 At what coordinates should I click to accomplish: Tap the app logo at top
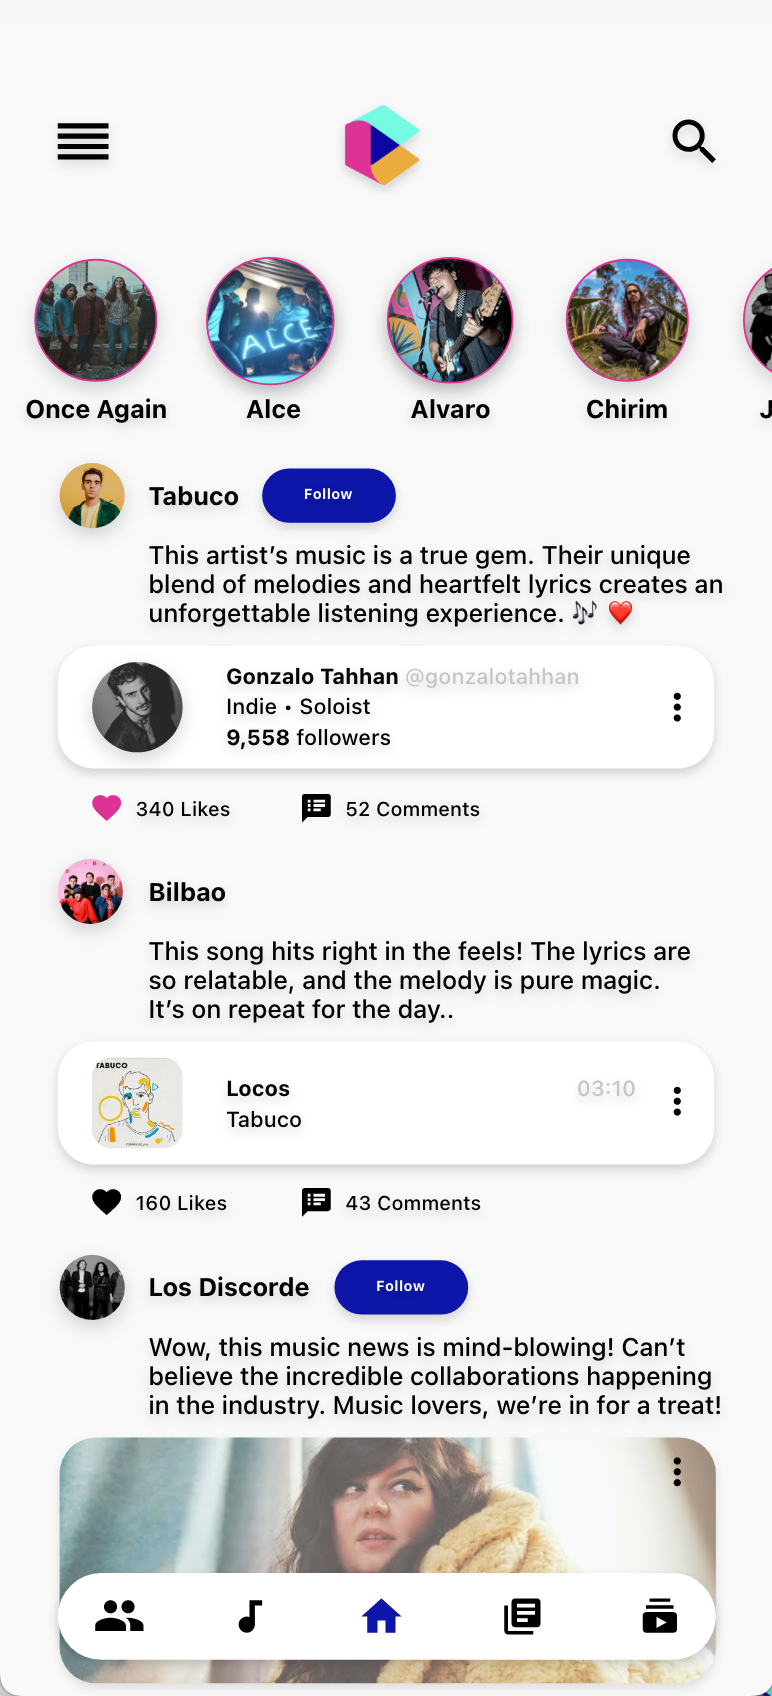click(x=382, y=145)
